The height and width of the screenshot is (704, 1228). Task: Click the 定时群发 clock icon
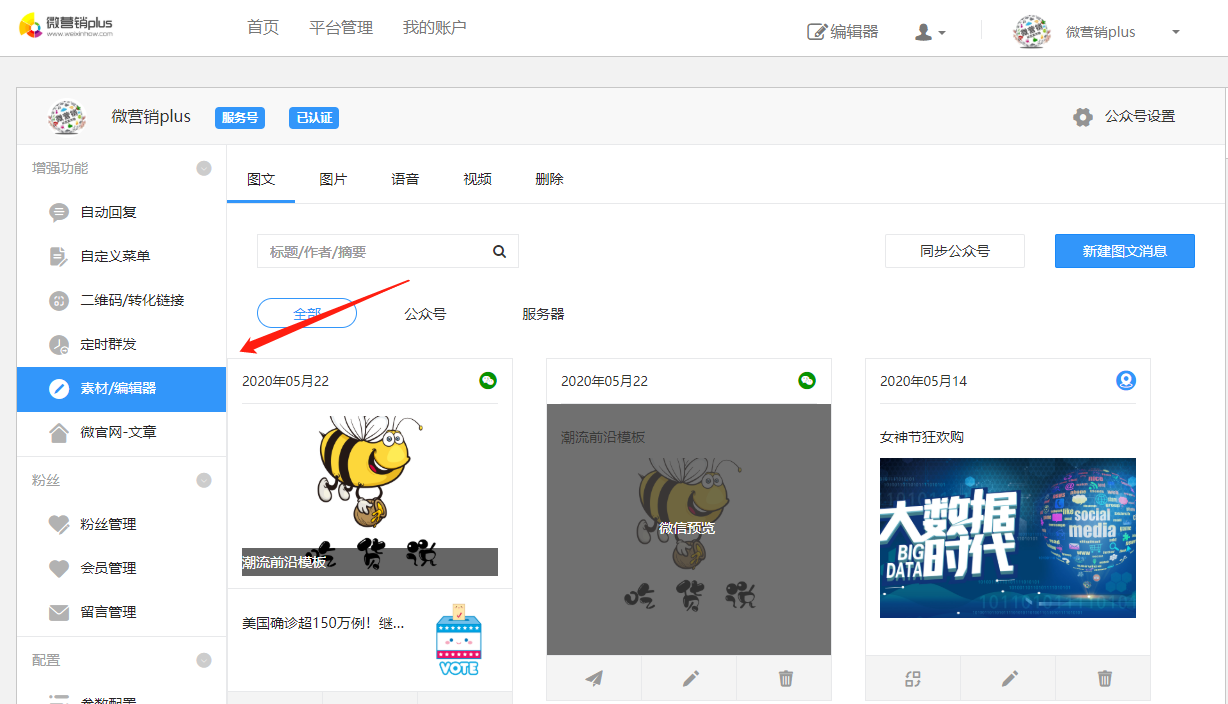(x=60, y=344)
